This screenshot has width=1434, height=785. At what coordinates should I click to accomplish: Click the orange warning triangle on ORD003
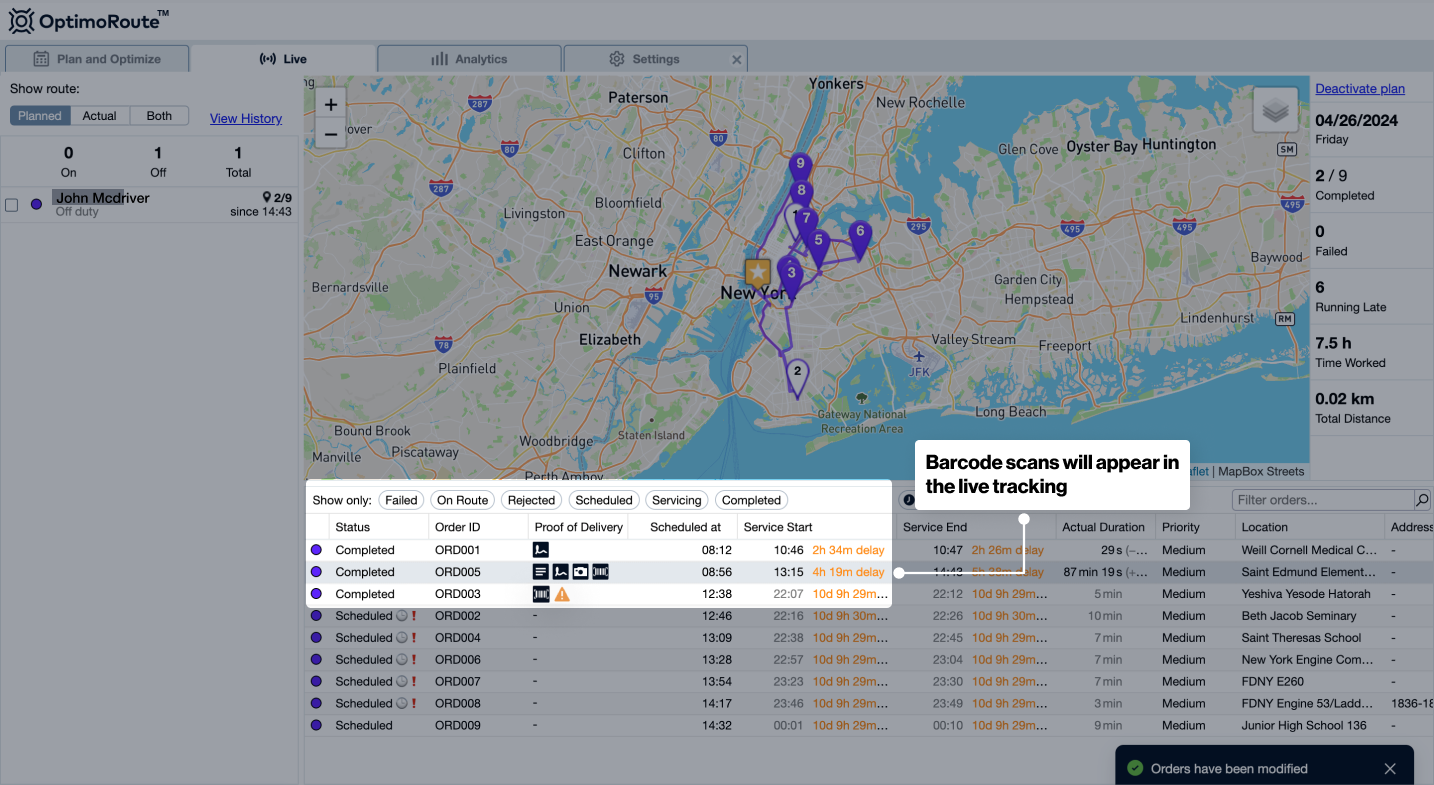(562, 594)
